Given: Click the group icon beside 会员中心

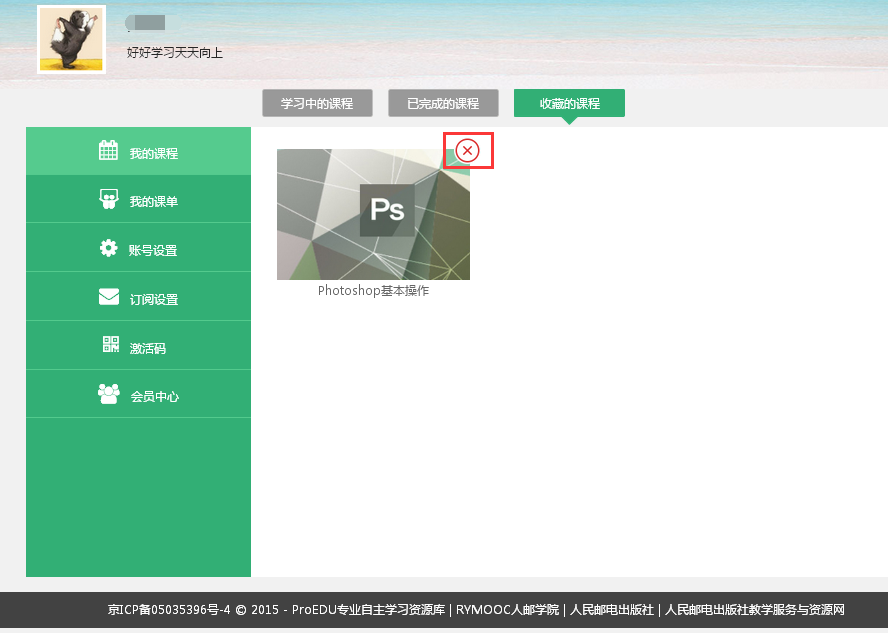Looking at the screenshot, I should (109, 394).
